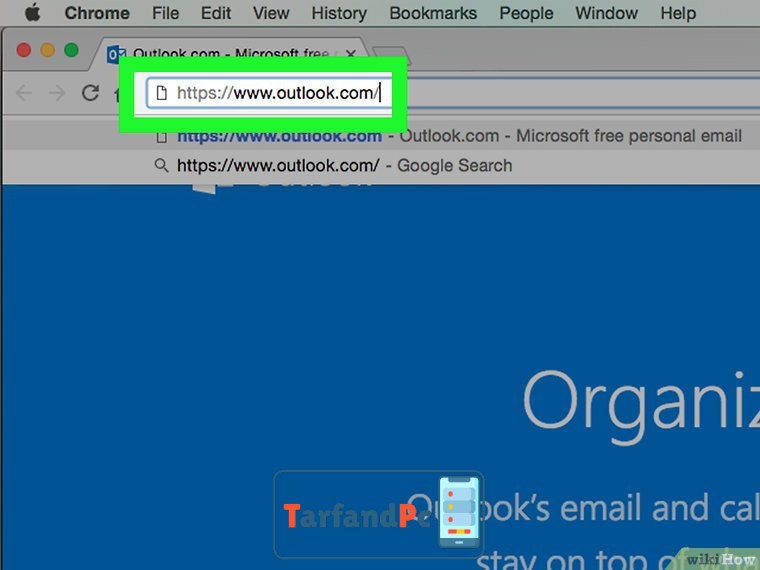This screenshot has width=760, height=570.
Task: Open the File menu
Action: tap(165, 13)
